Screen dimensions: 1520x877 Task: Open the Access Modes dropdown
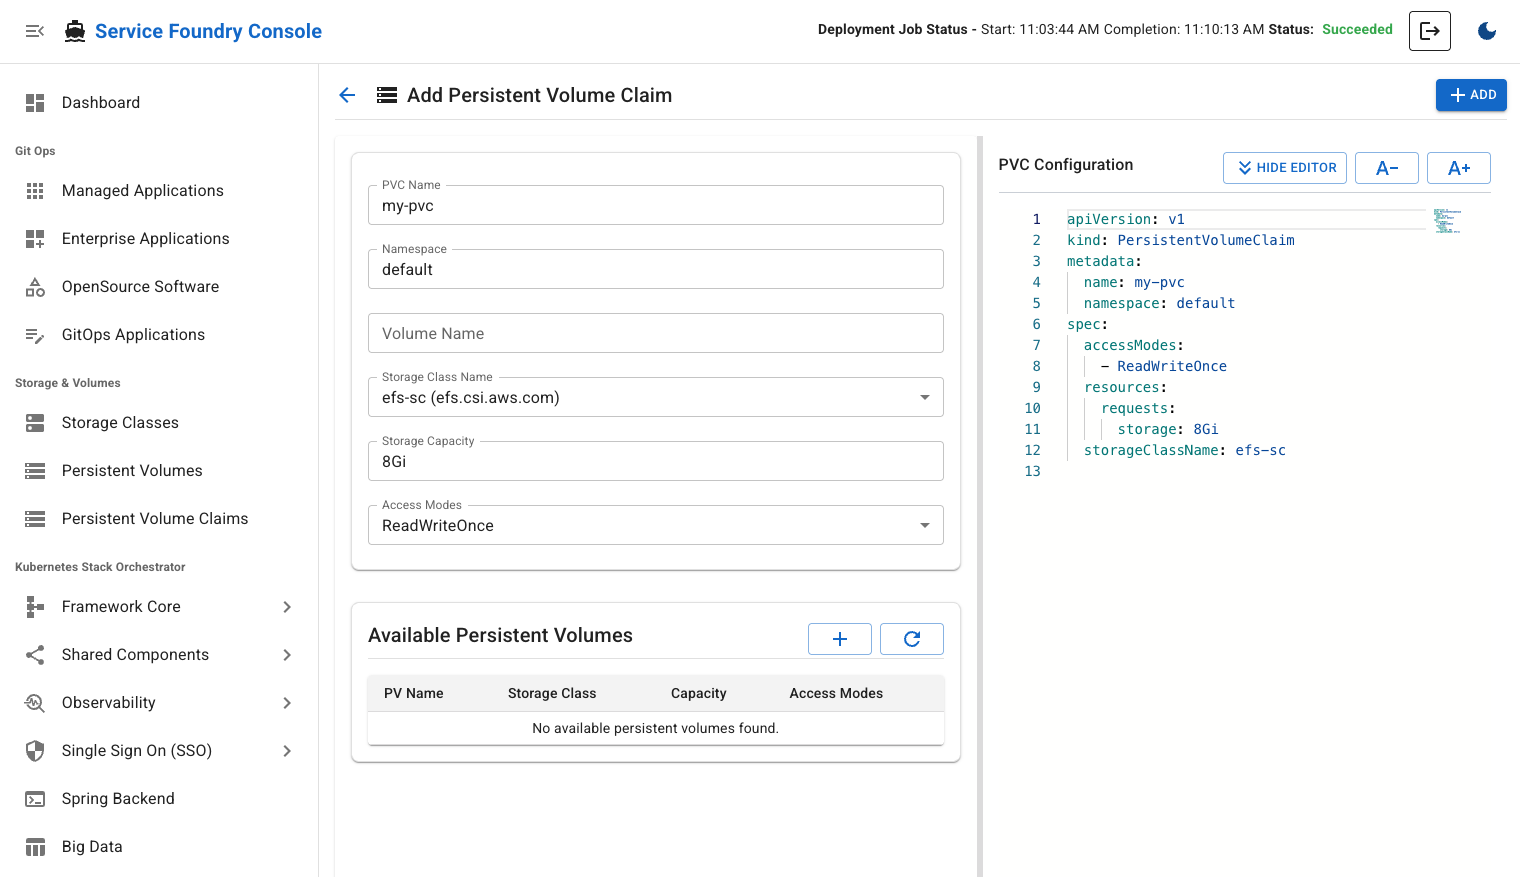pyautogui.click(x=923, y=525)
